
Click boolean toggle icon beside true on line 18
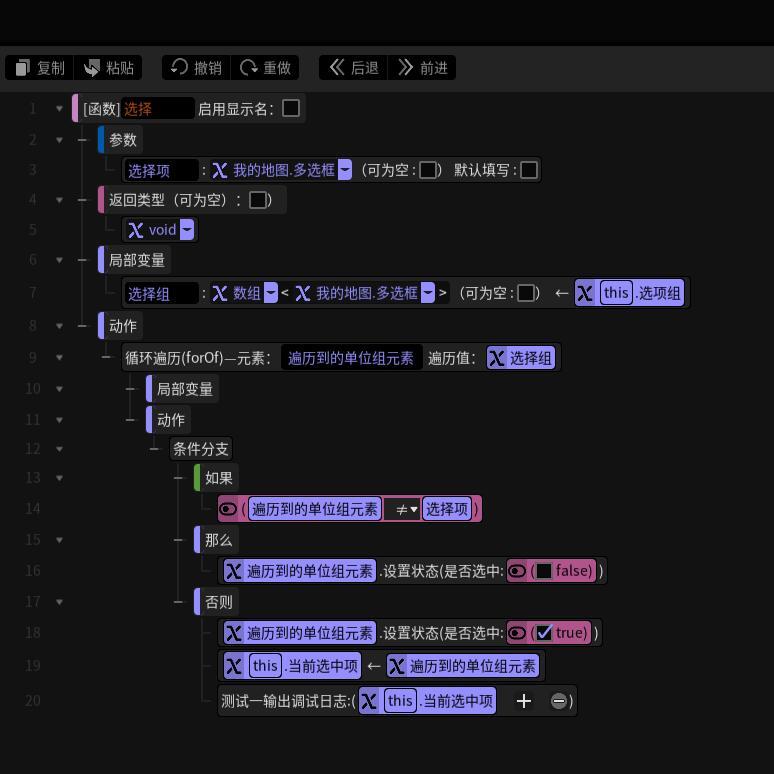[517, 633]
